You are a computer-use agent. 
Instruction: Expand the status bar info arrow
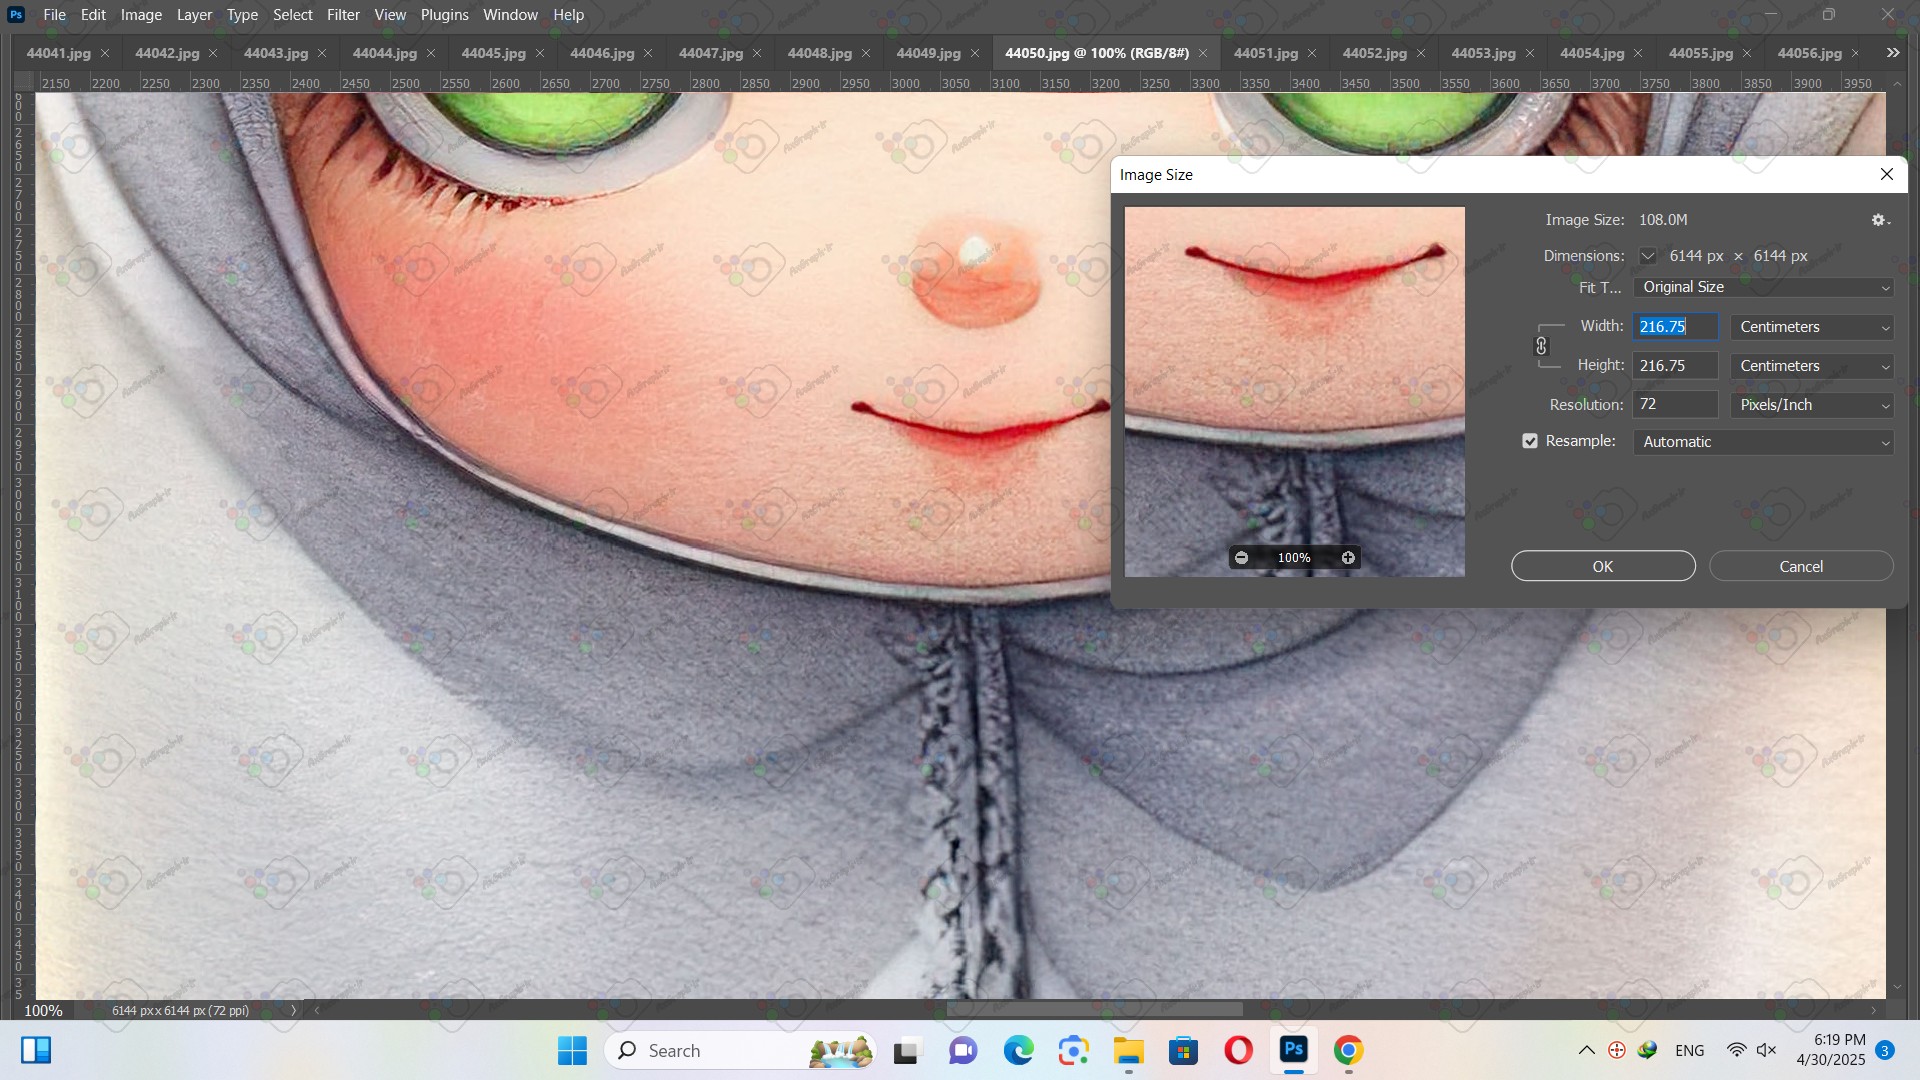tap(293, 1010)
